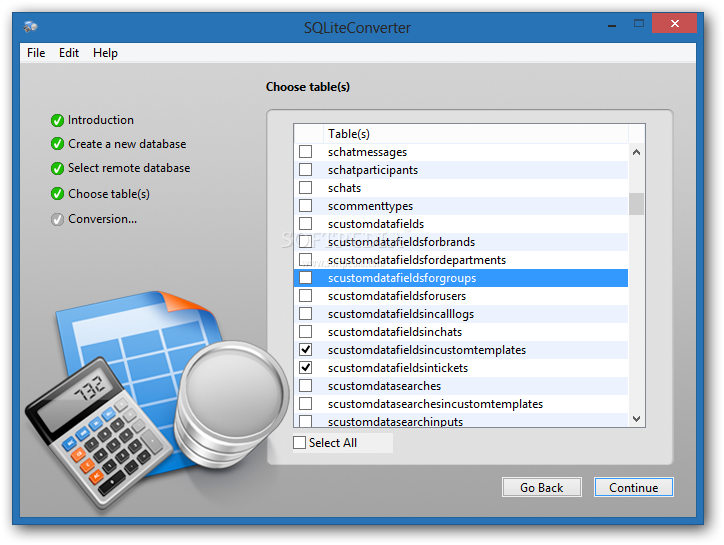Click the green check beside Create a new database
724x545 pixels.
click(57, 144)
